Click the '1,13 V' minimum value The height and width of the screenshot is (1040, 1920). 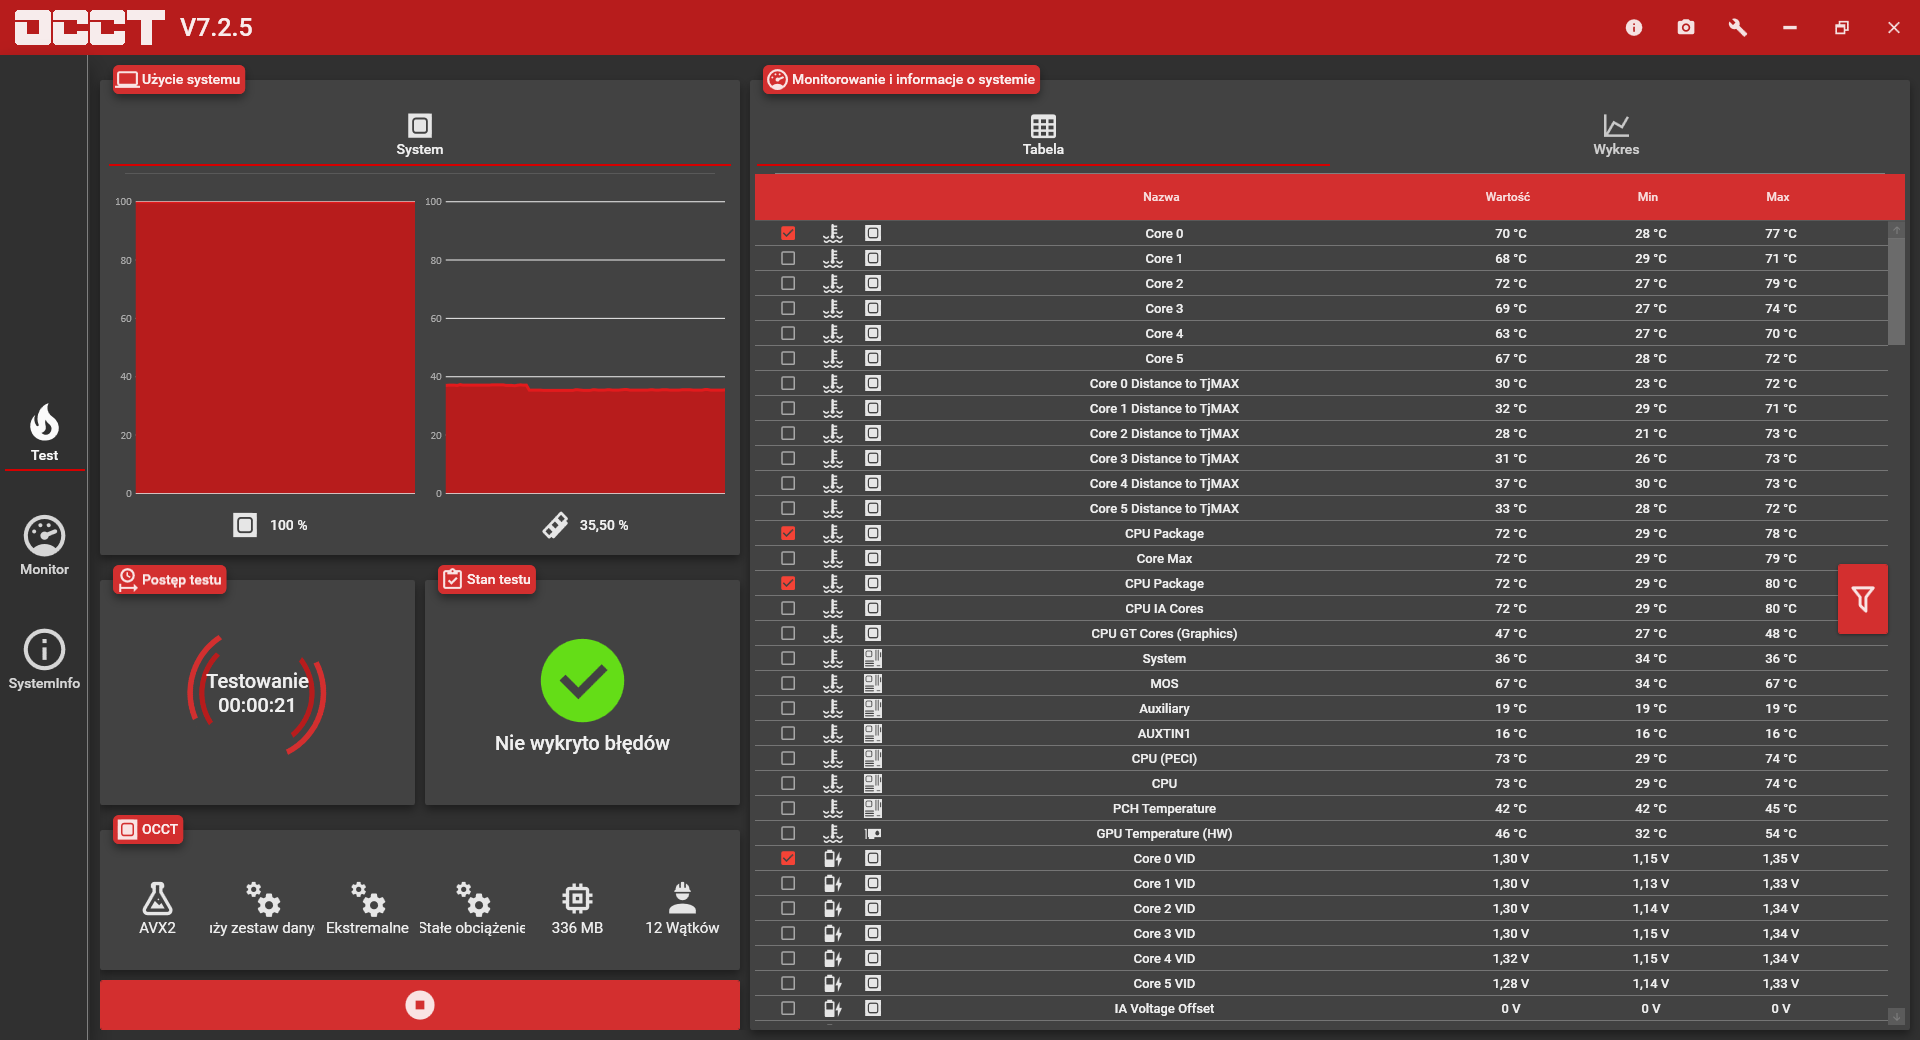(1651, 883)
